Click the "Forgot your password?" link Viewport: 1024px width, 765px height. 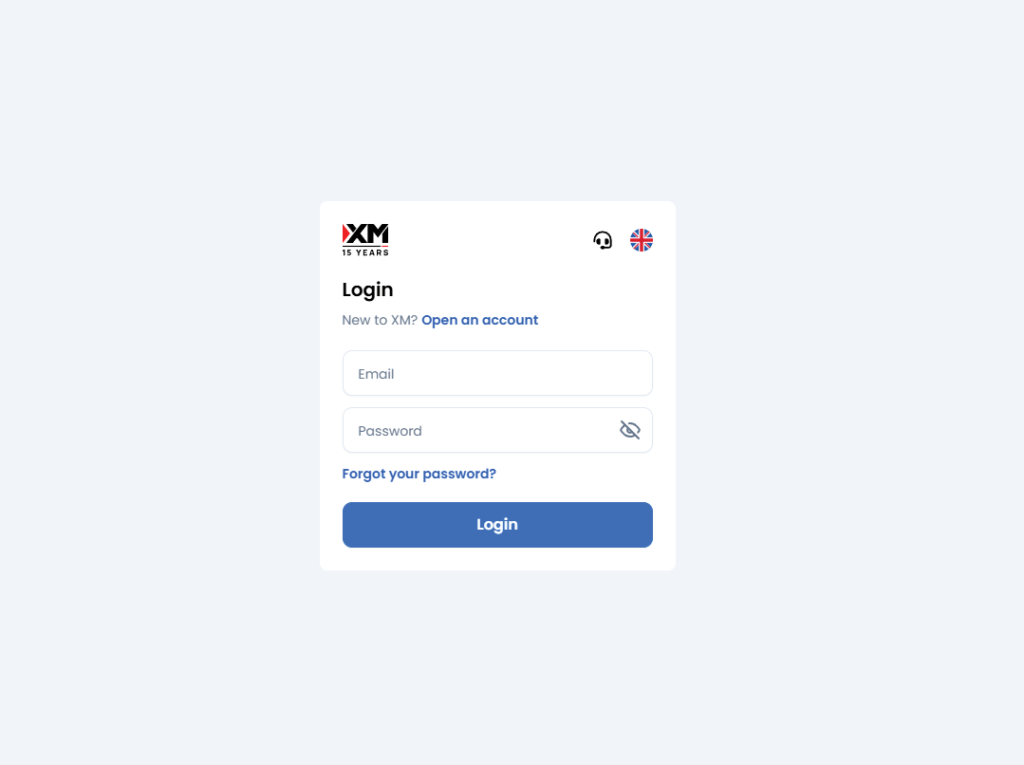tap(419, 474)
